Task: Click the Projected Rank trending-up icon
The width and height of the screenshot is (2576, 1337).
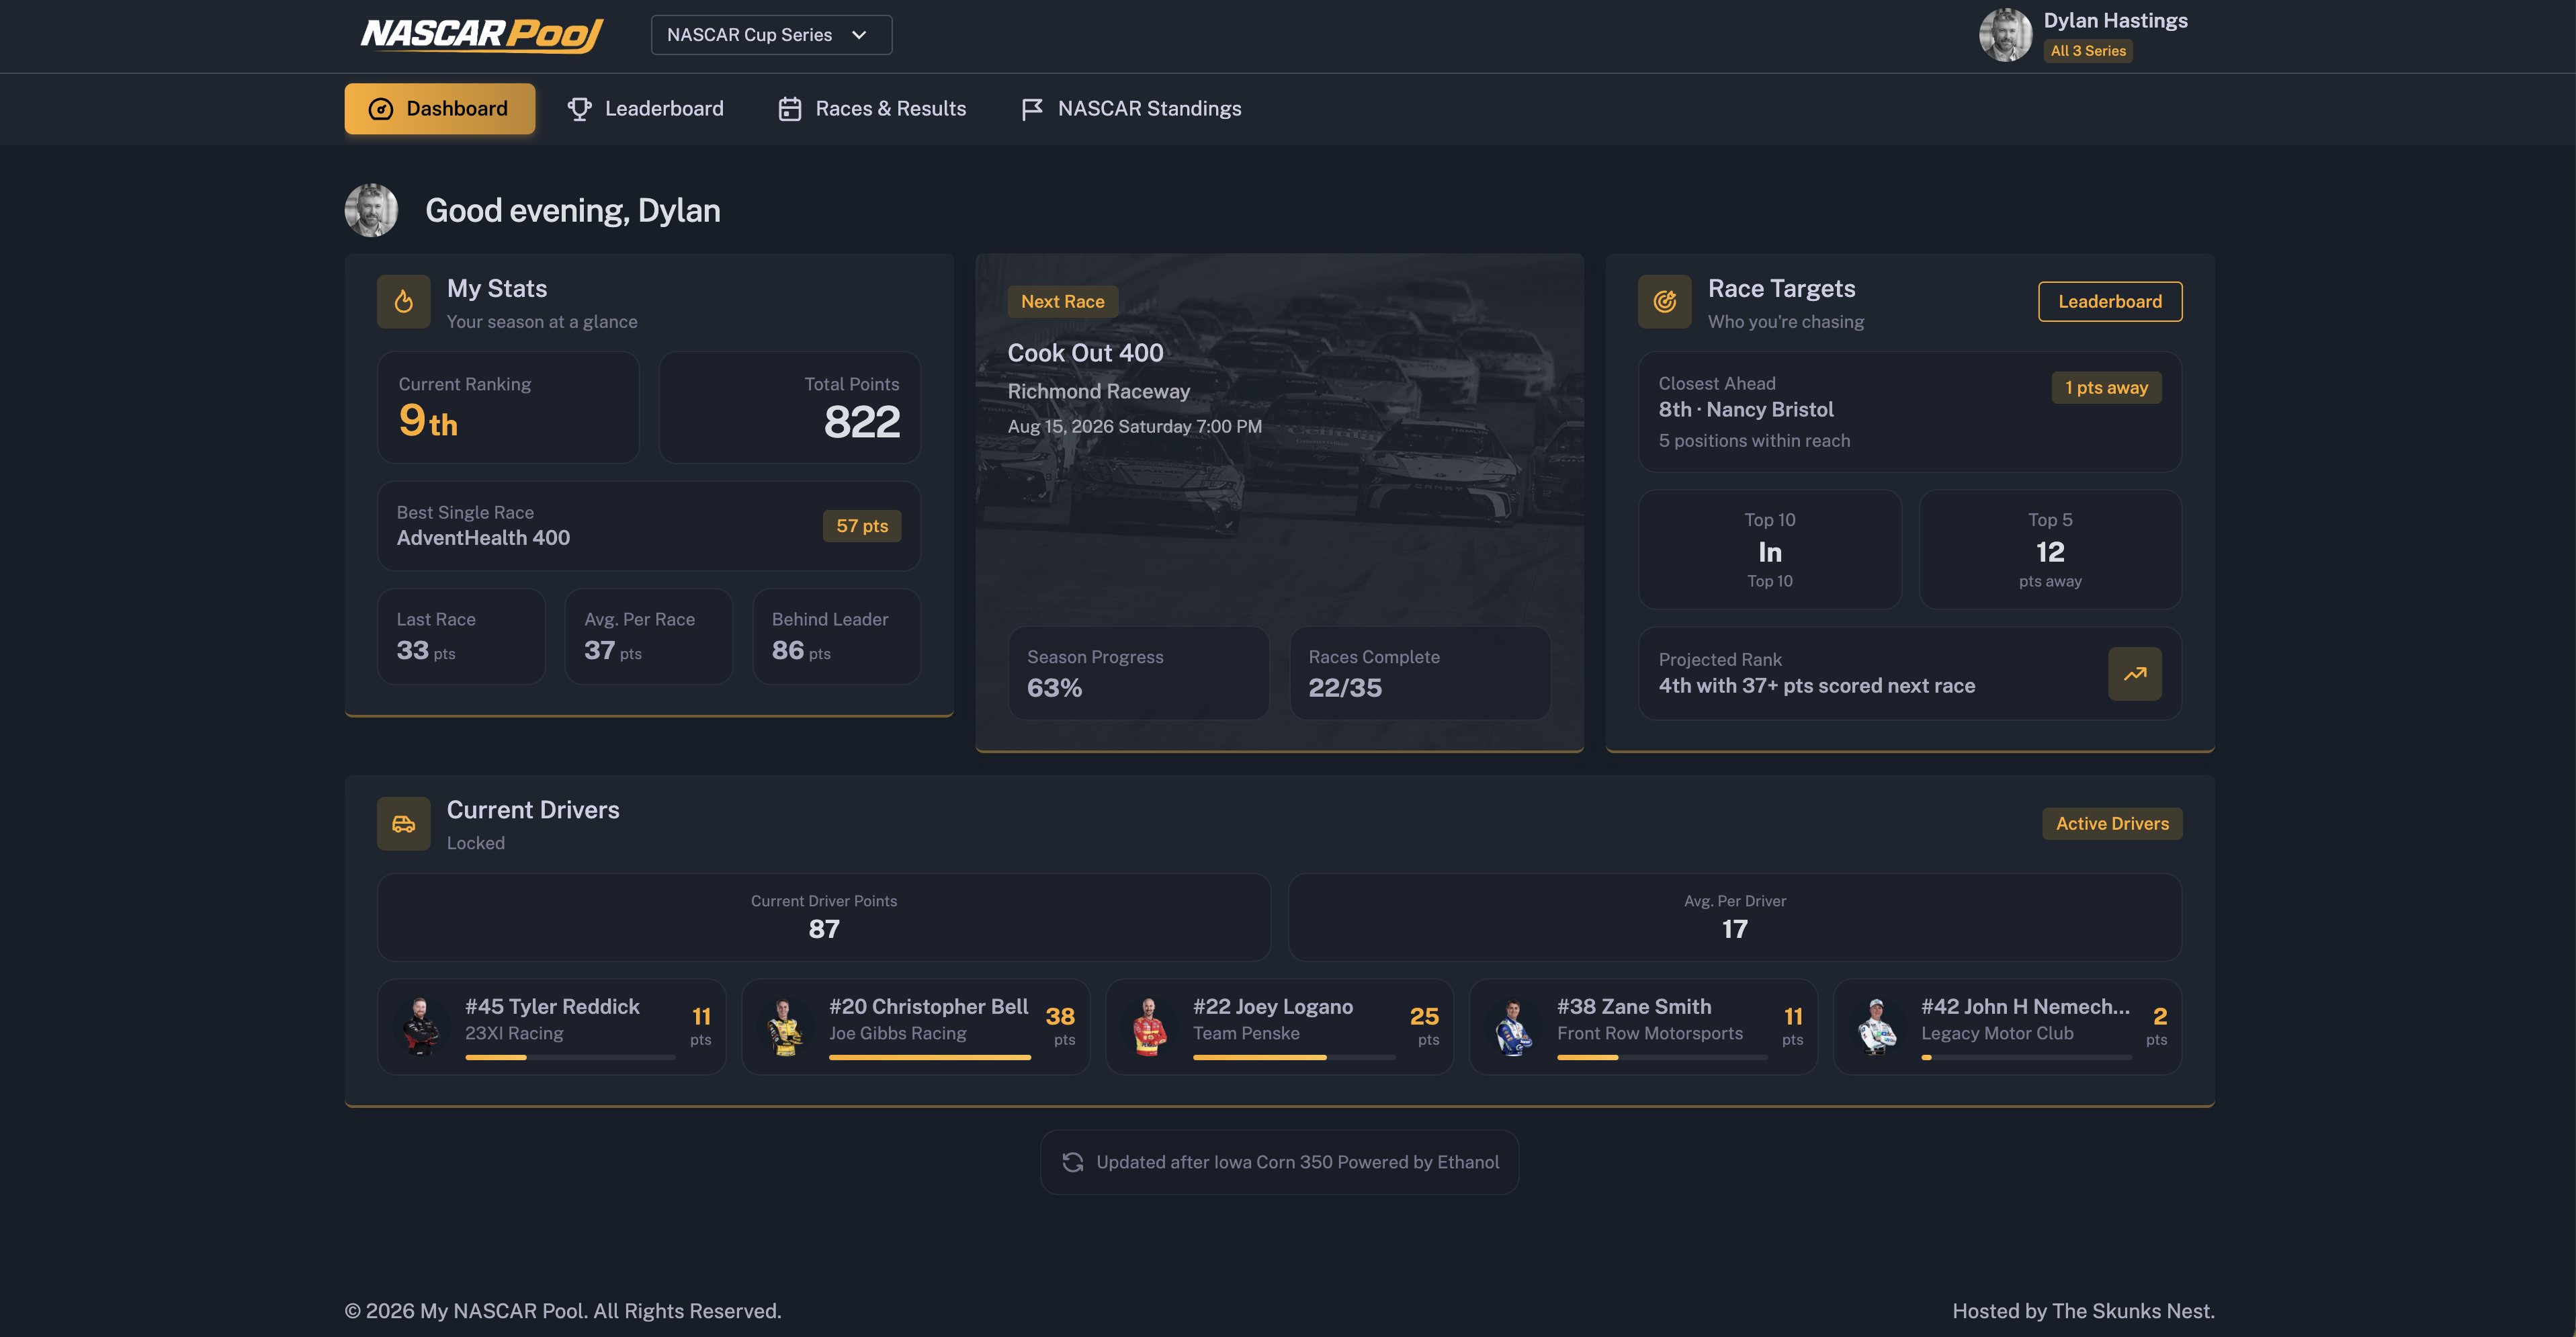Action: (x=2134, y=674)
